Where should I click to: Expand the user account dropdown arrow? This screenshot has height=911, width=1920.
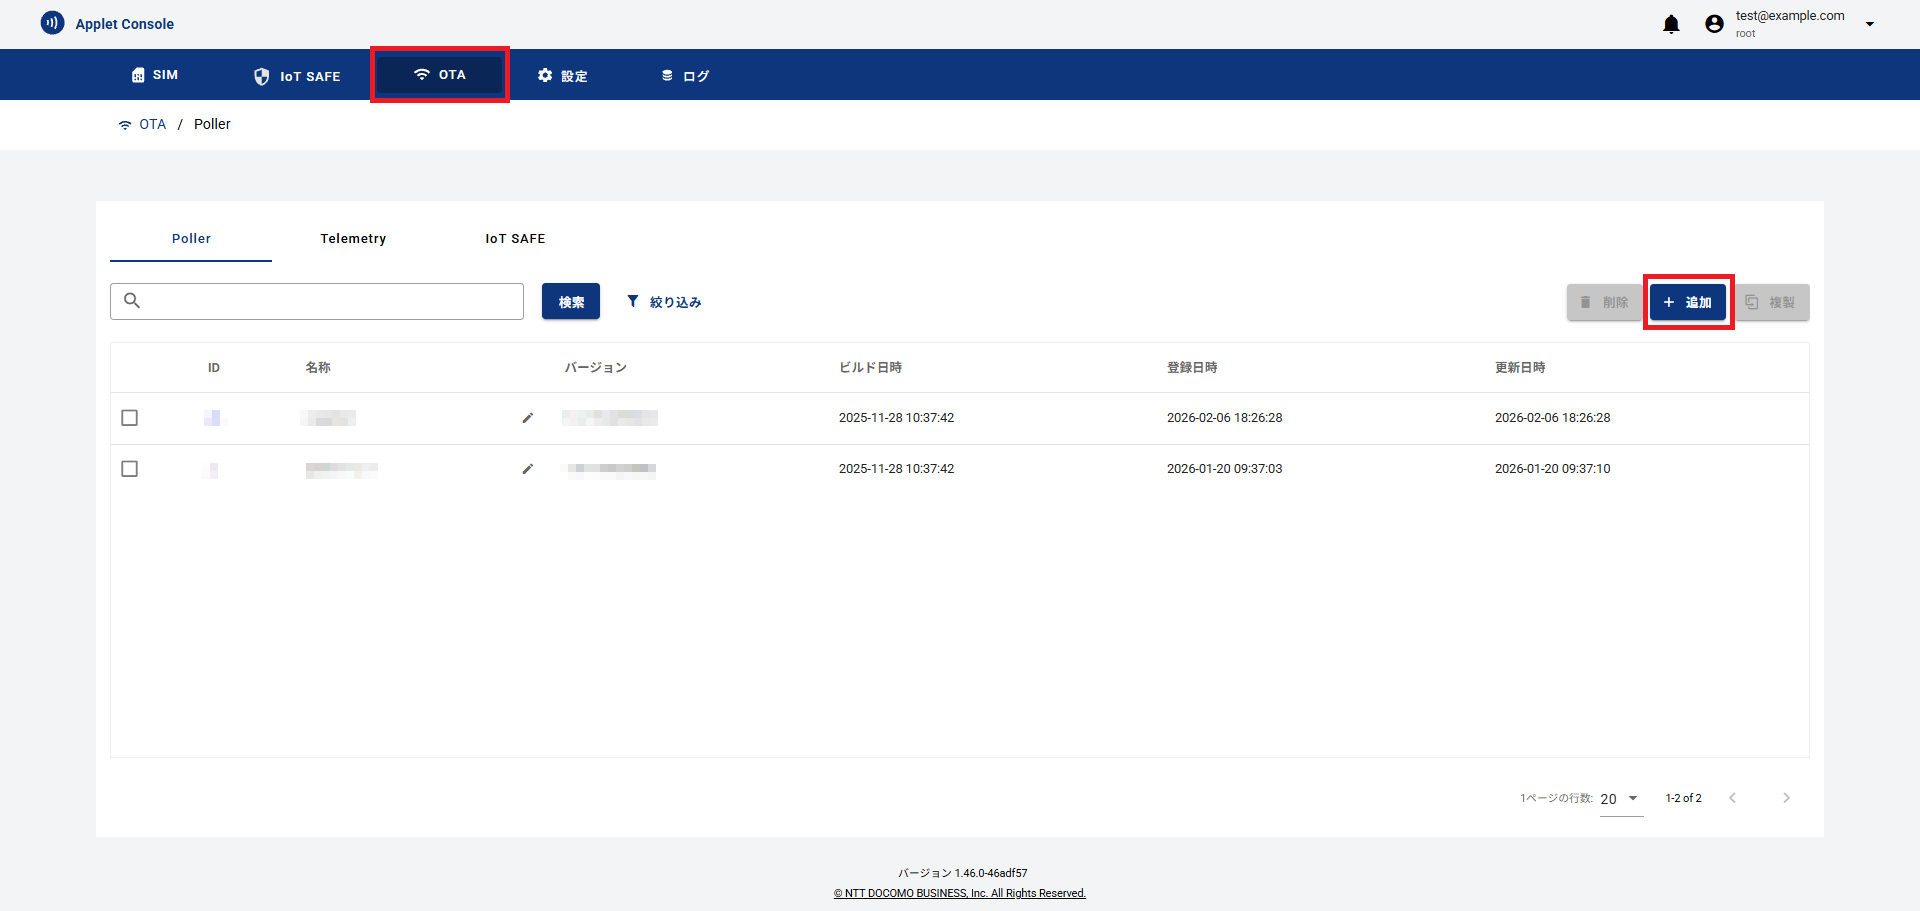point(1869,24)
